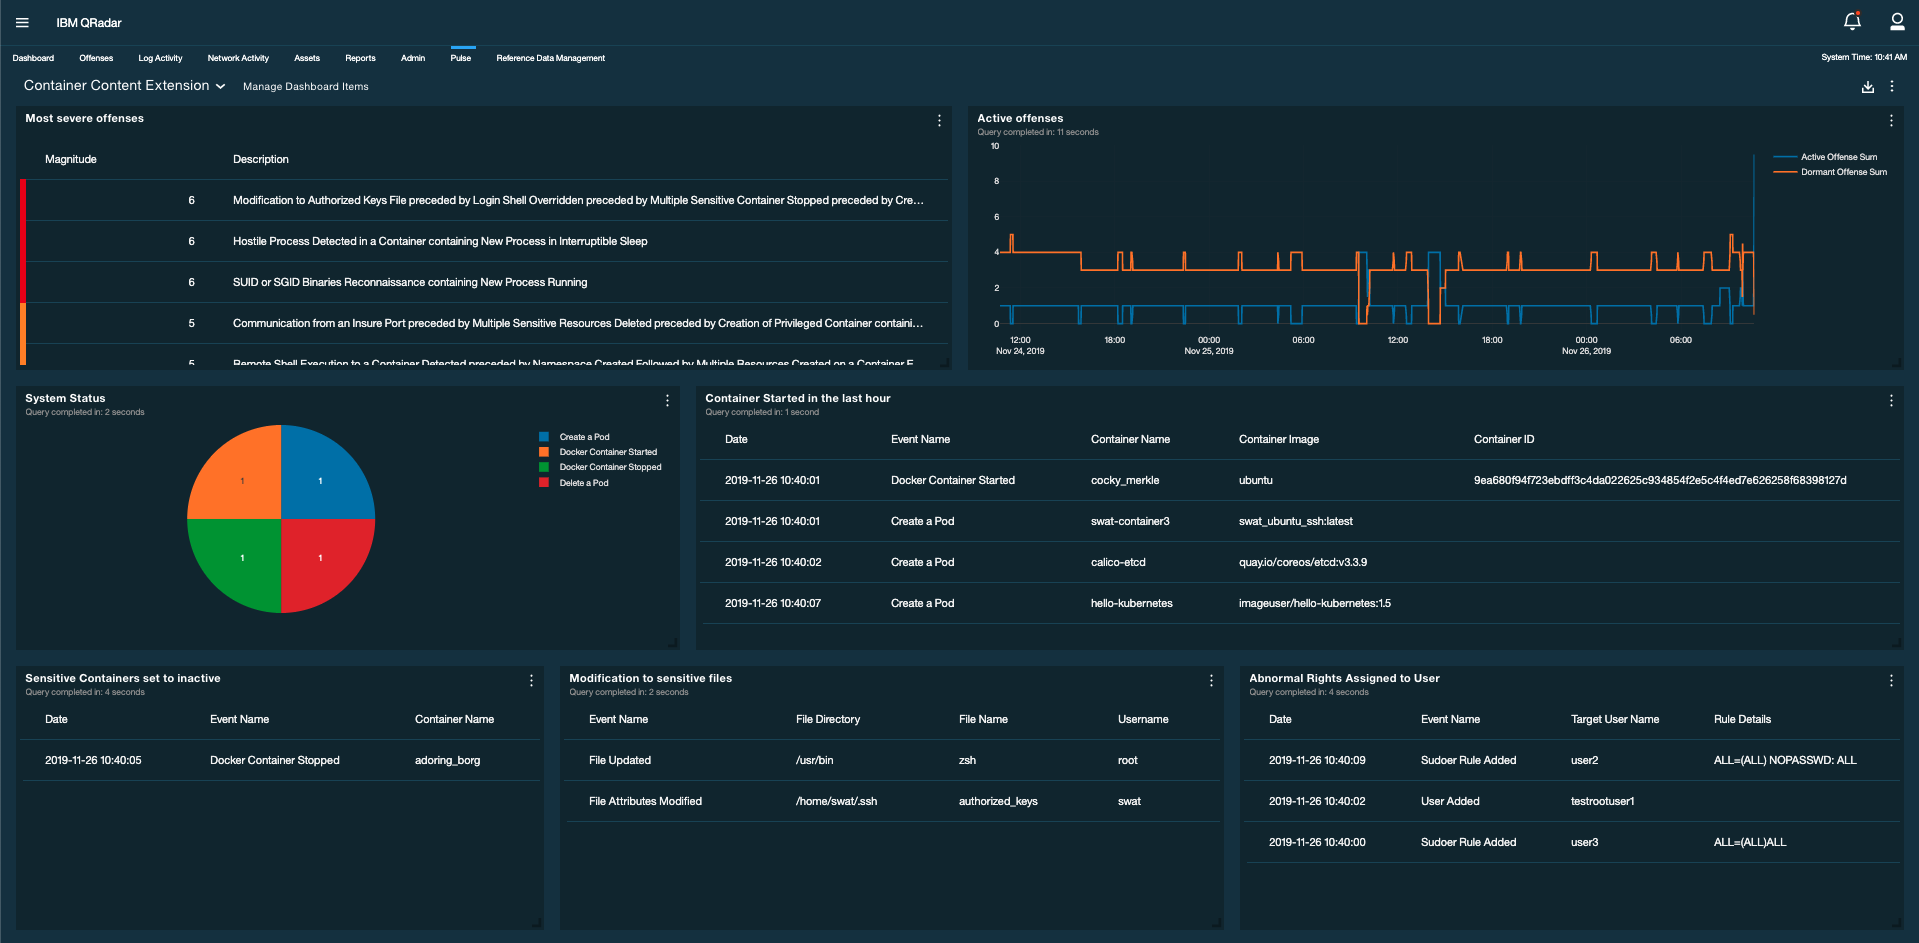Open the notifications bell
The width and height of the screenshot is (1919, 943).
click(1852, 21)
